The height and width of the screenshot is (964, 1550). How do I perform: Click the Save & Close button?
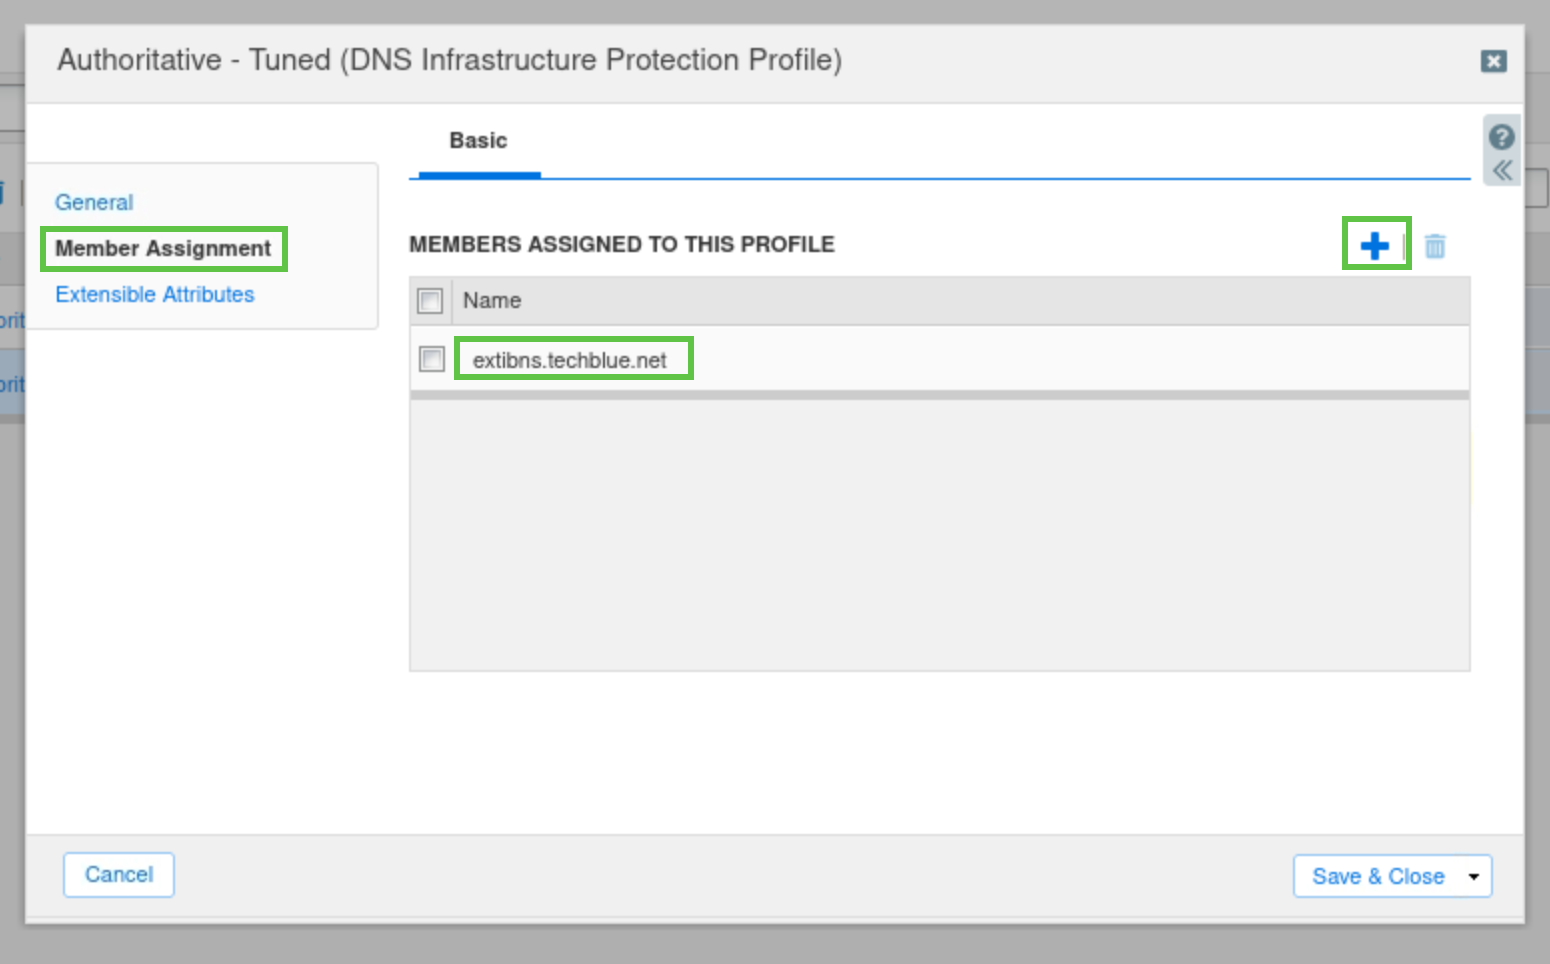[x=1377, y=877]
